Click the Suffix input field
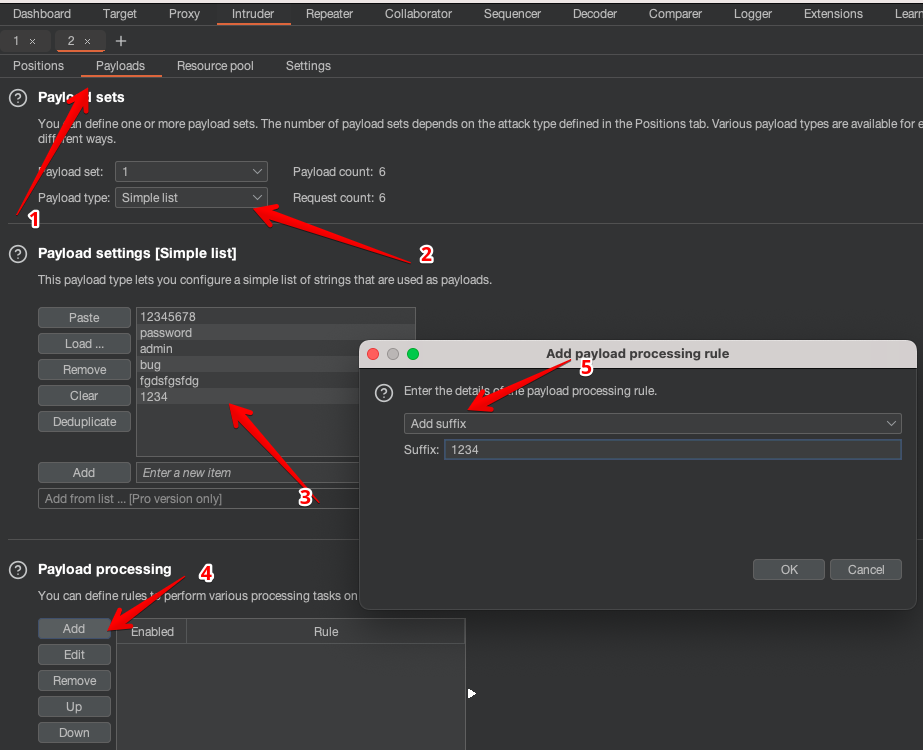 click(x=673, y=450)
